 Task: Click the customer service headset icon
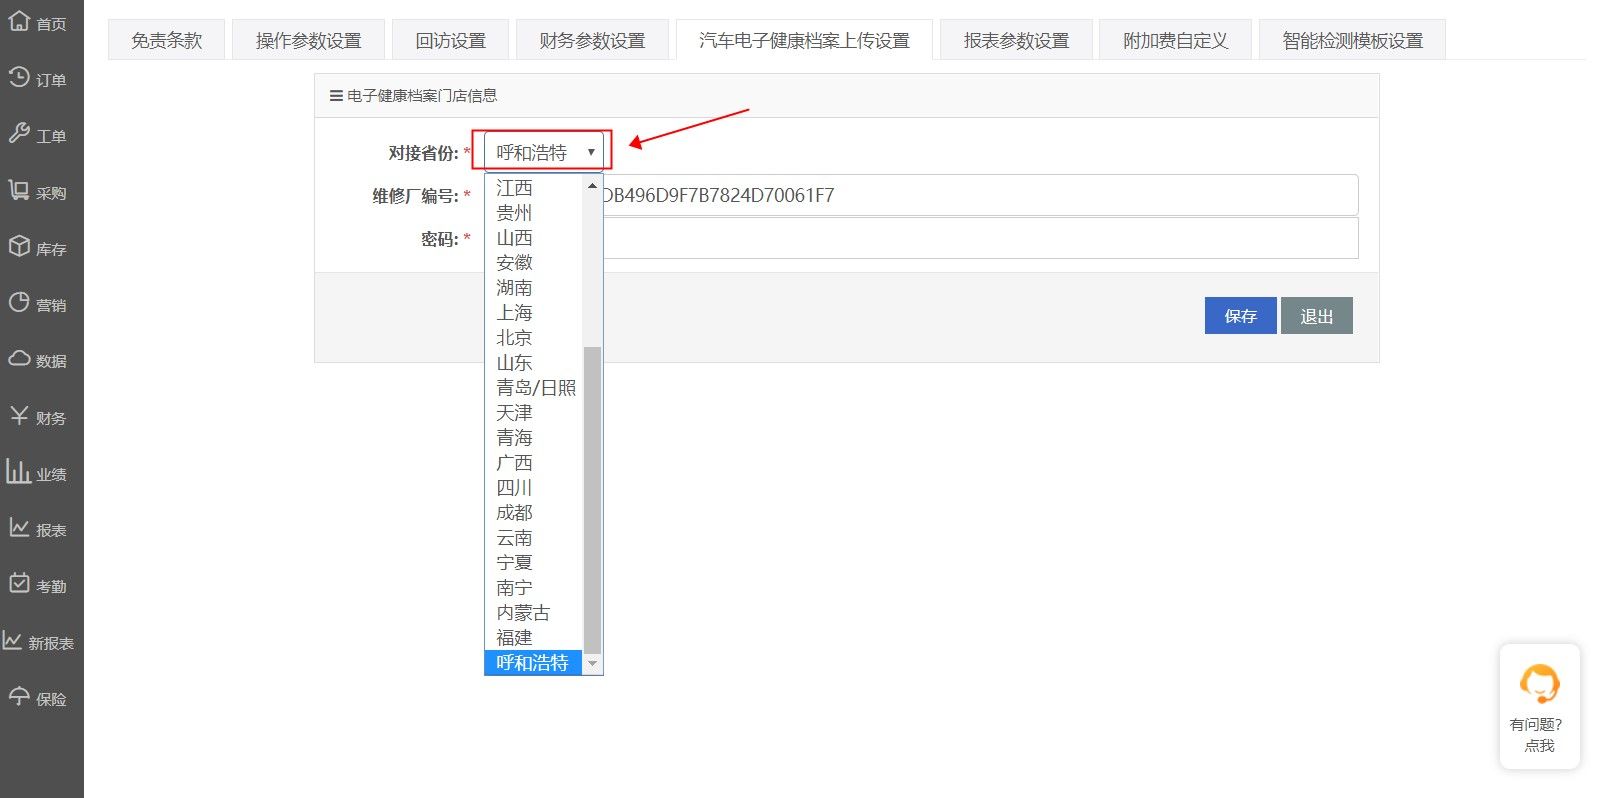[x=1539, y=684]
